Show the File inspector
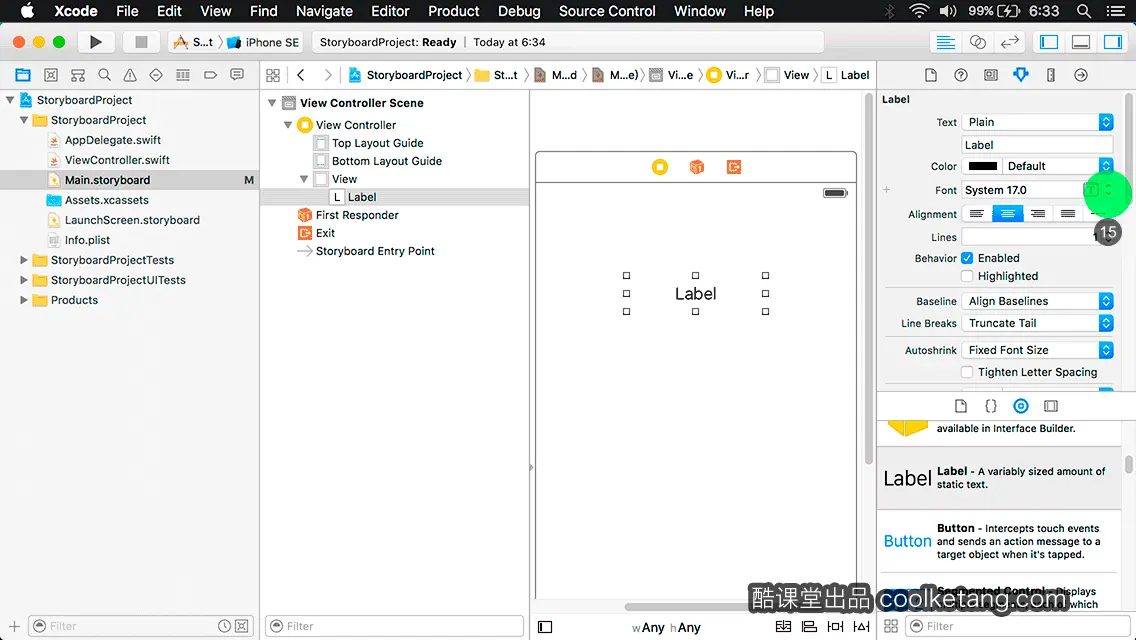 coord(931,75)
